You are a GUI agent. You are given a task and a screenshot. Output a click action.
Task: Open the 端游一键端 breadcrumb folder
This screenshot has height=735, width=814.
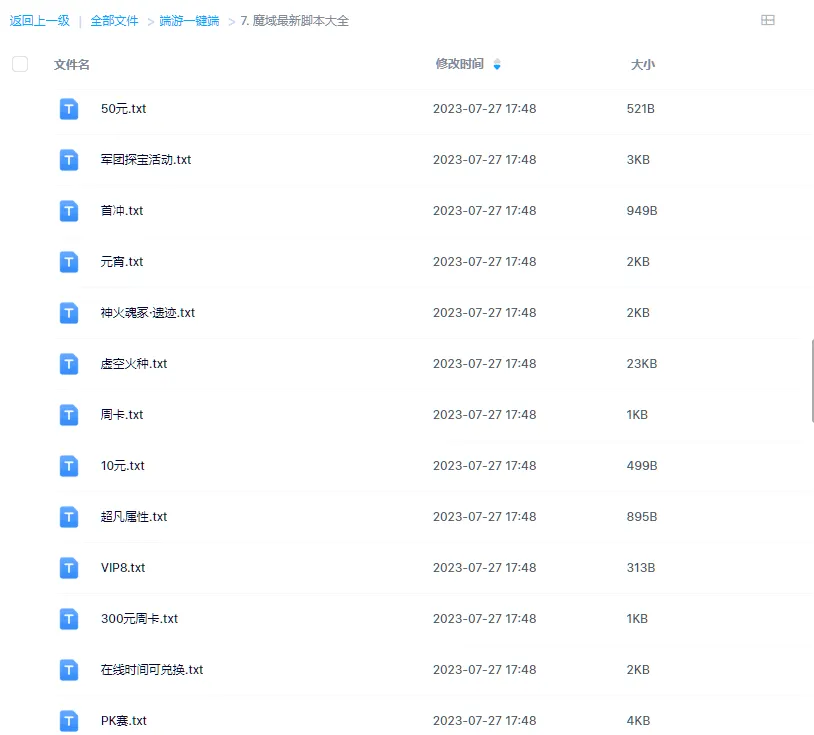pyautogui.click(x=189, y=21)
